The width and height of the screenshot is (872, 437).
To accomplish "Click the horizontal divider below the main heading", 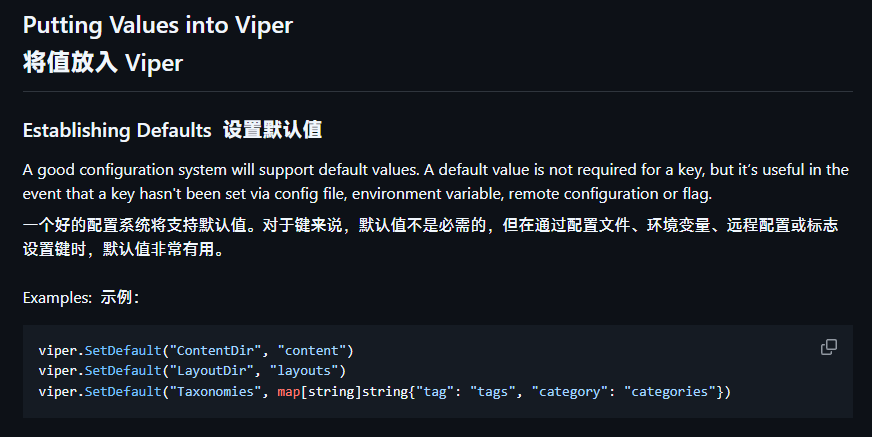I will [x=436, y=92].
